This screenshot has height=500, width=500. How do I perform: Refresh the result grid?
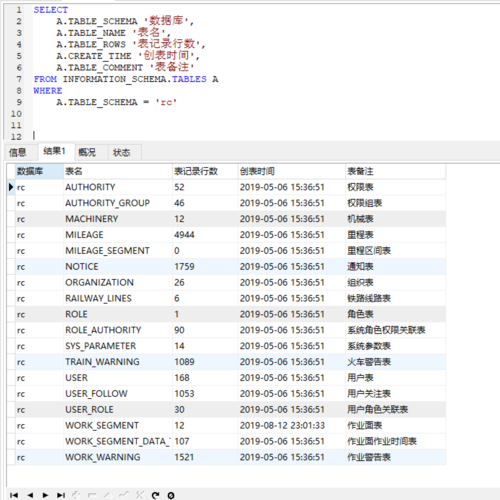pos(155,495)
